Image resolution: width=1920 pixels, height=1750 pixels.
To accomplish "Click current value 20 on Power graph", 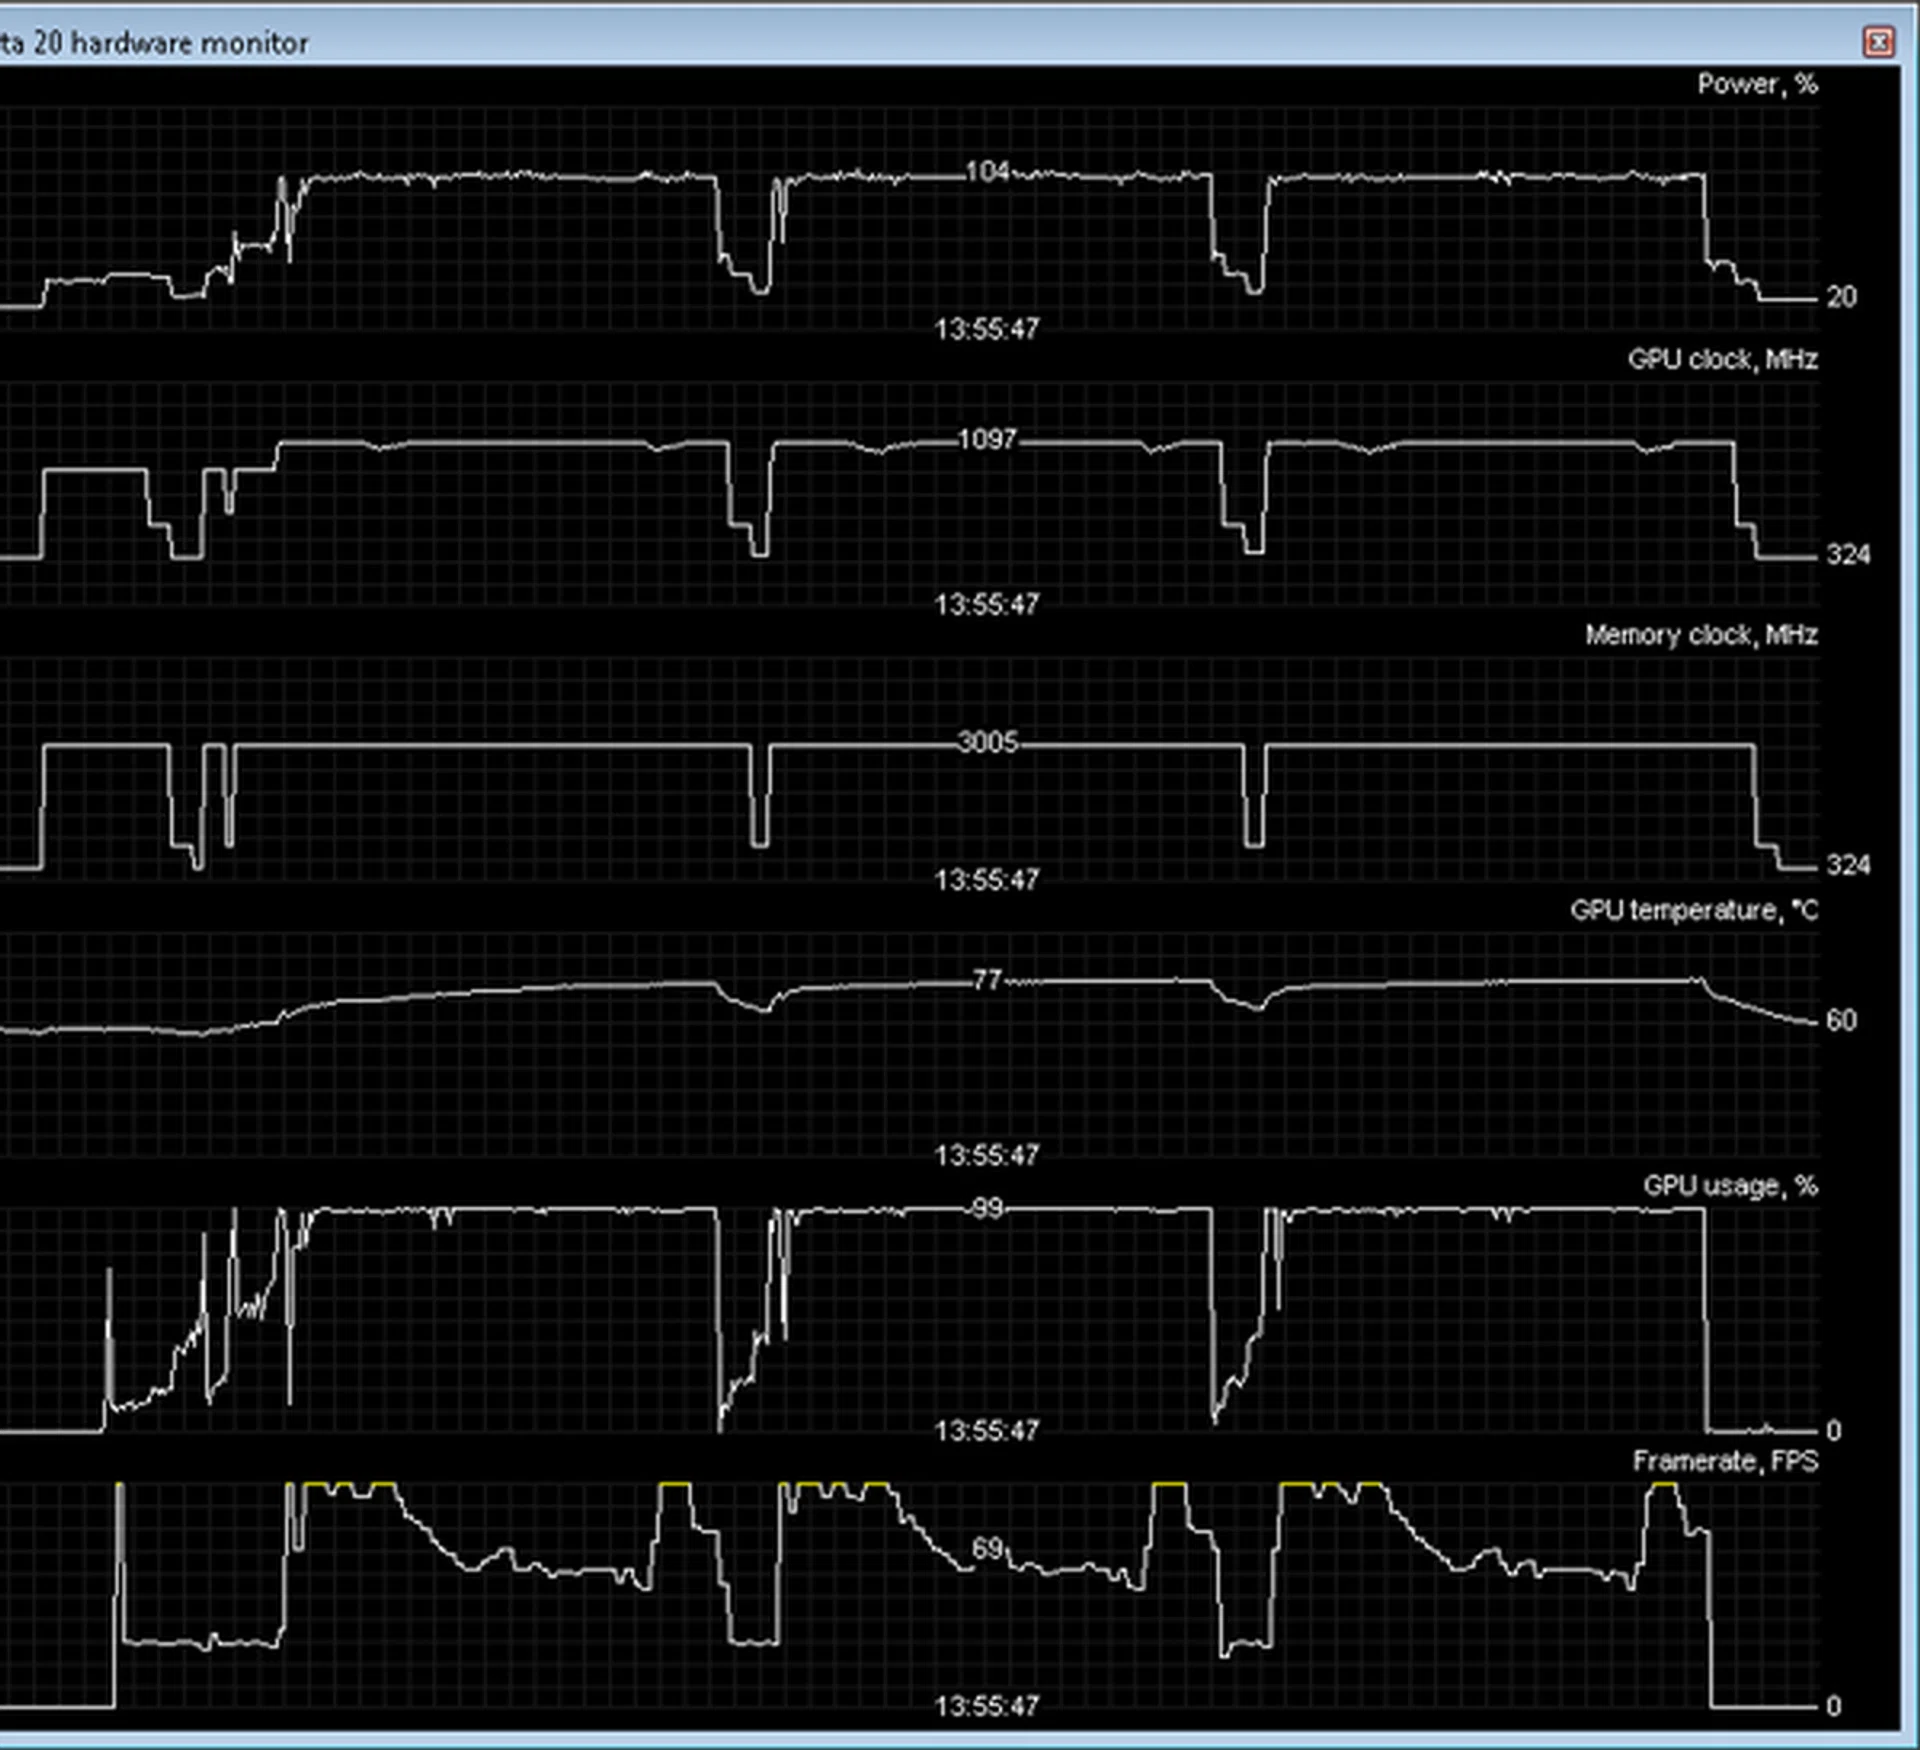I will coord(1841,297).
